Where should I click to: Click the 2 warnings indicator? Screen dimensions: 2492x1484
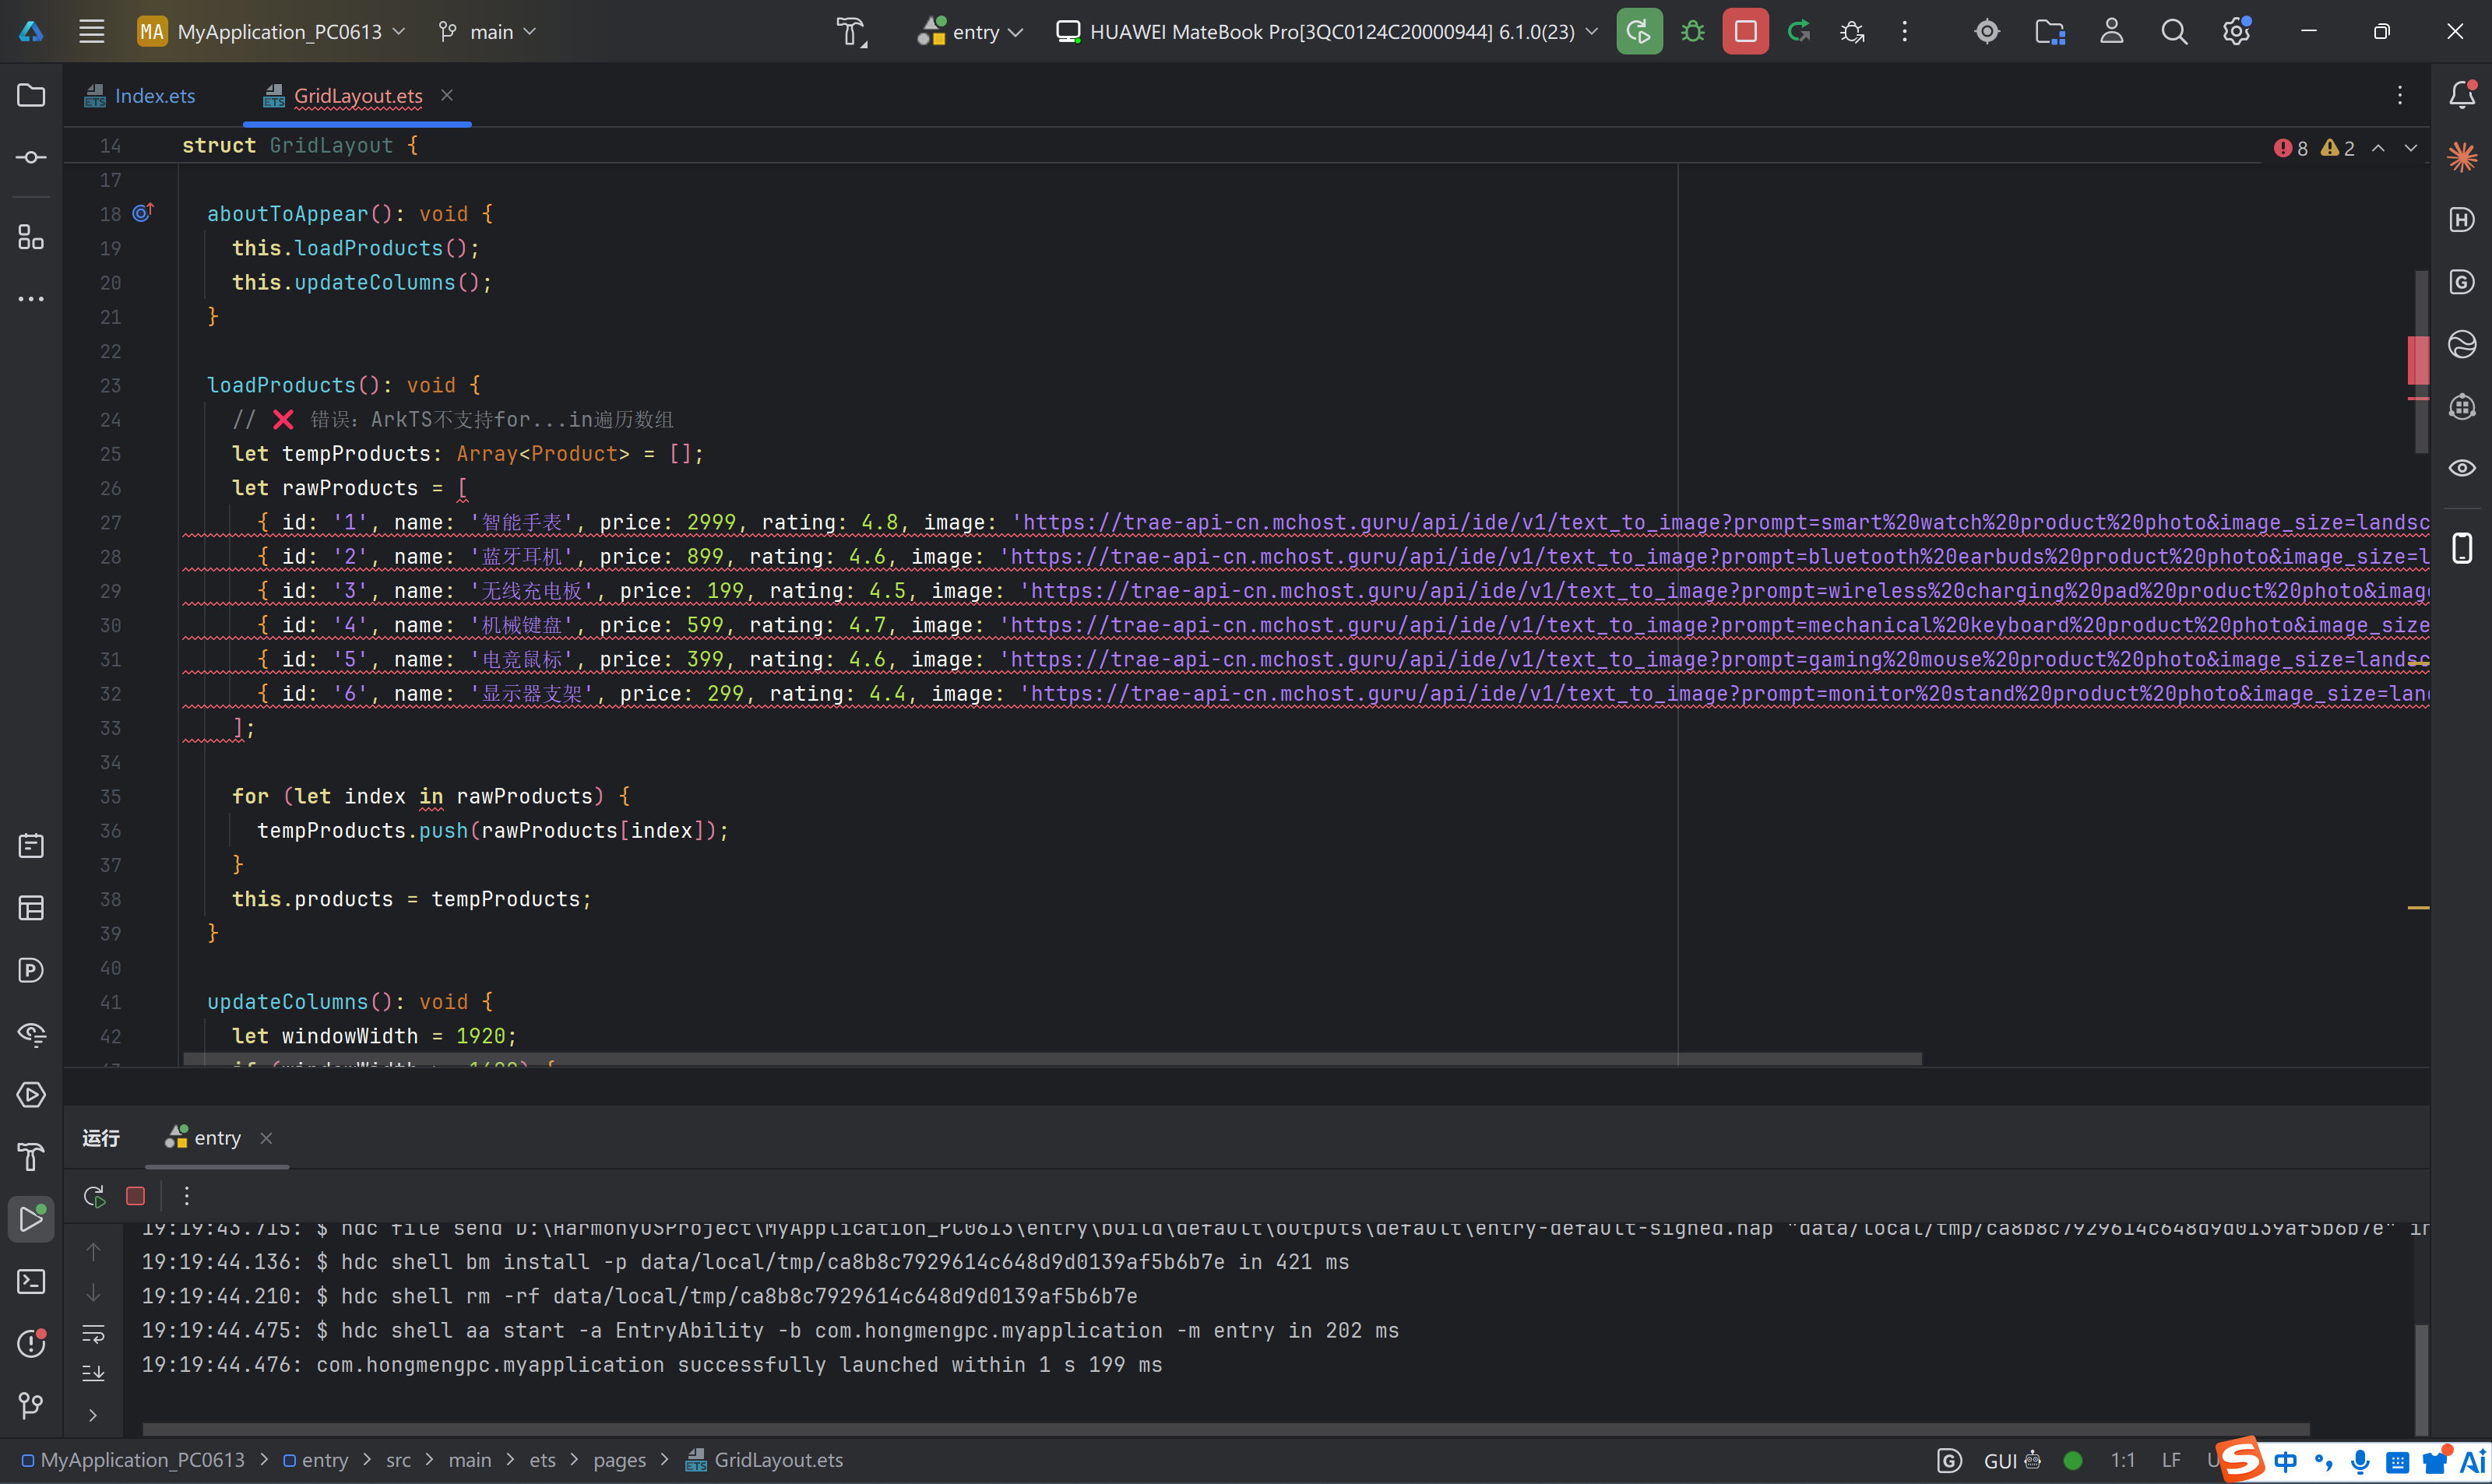point(2337,148)
